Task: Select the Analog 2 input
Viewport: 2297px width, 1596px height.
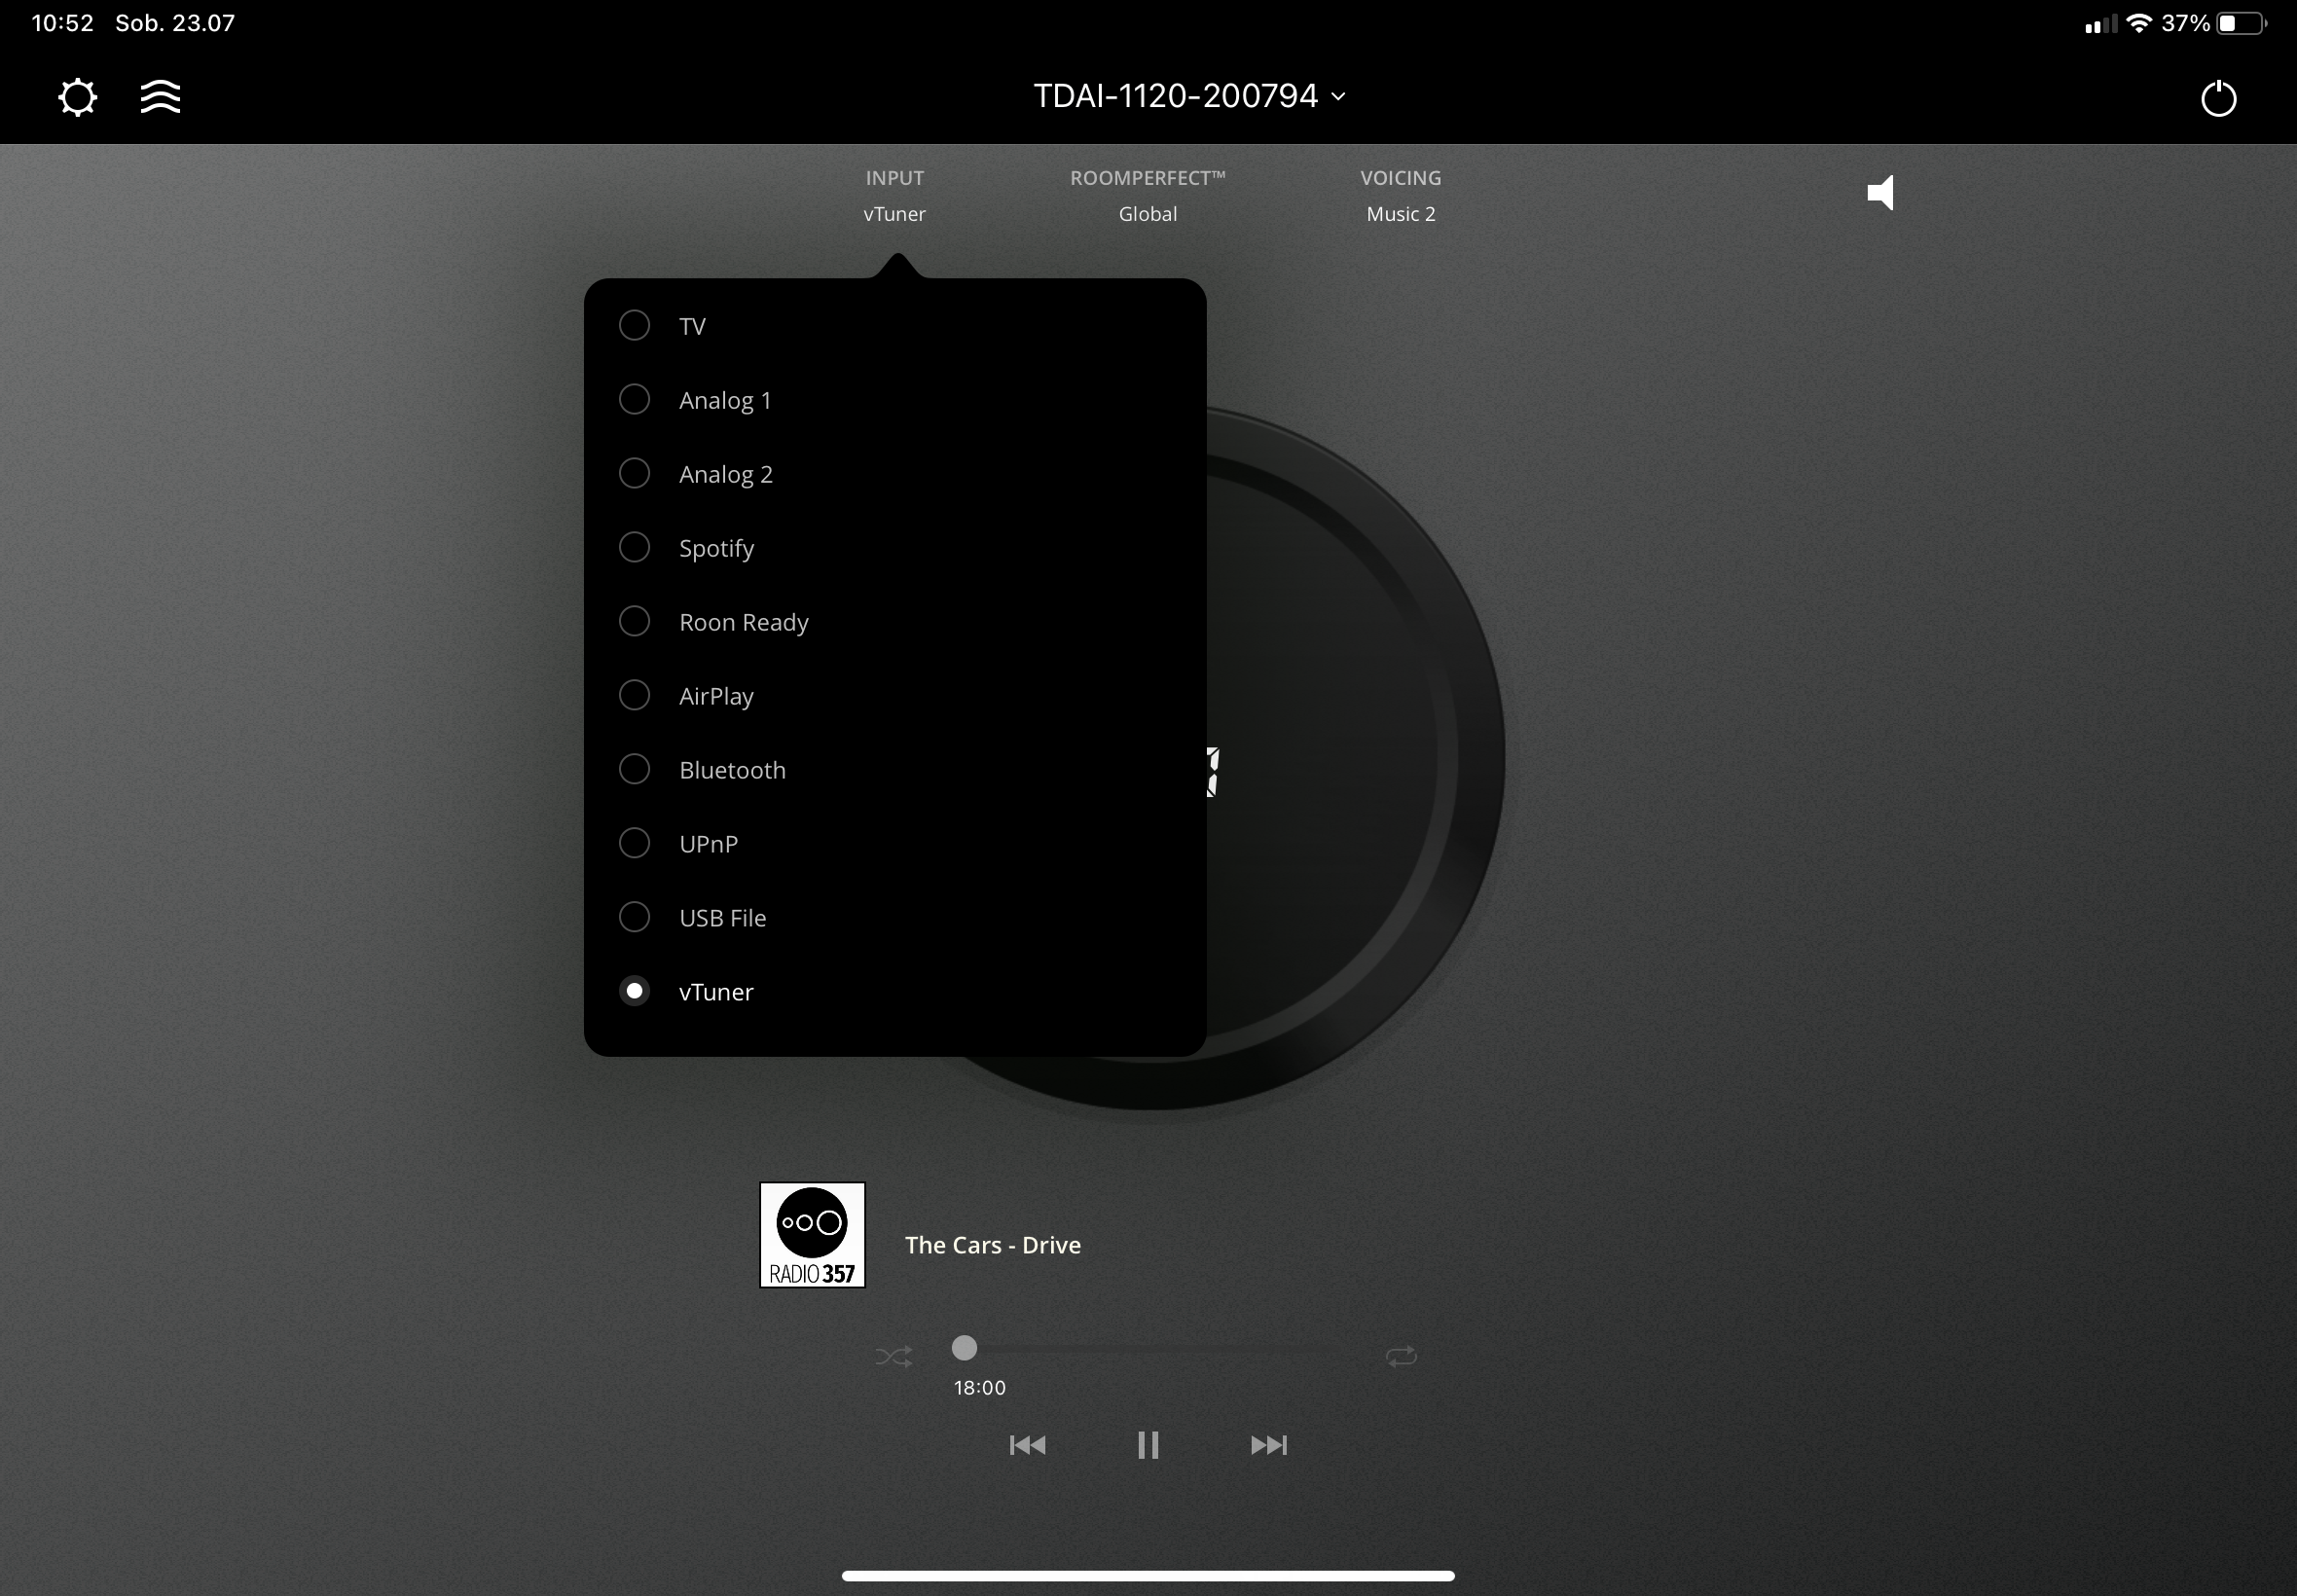Action: [894, 474]
